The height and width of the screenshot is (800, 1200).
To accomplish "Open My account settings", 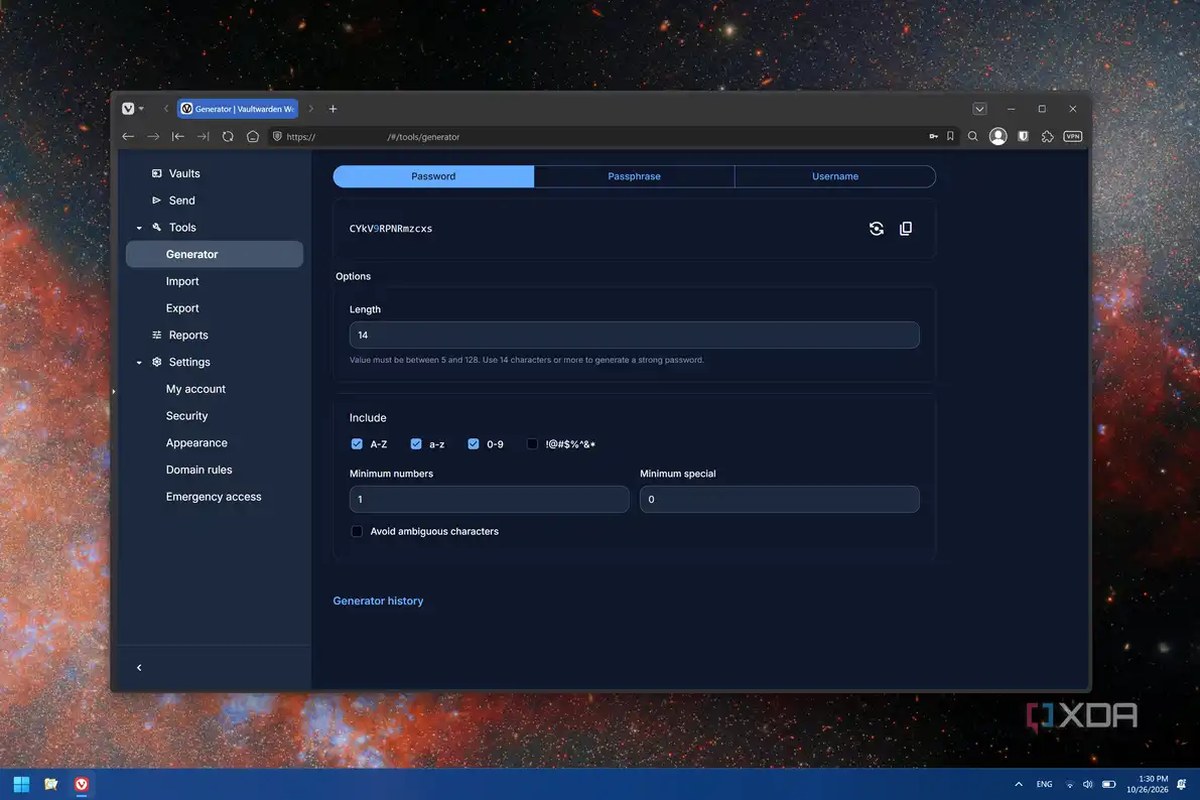I will point(196,389).
